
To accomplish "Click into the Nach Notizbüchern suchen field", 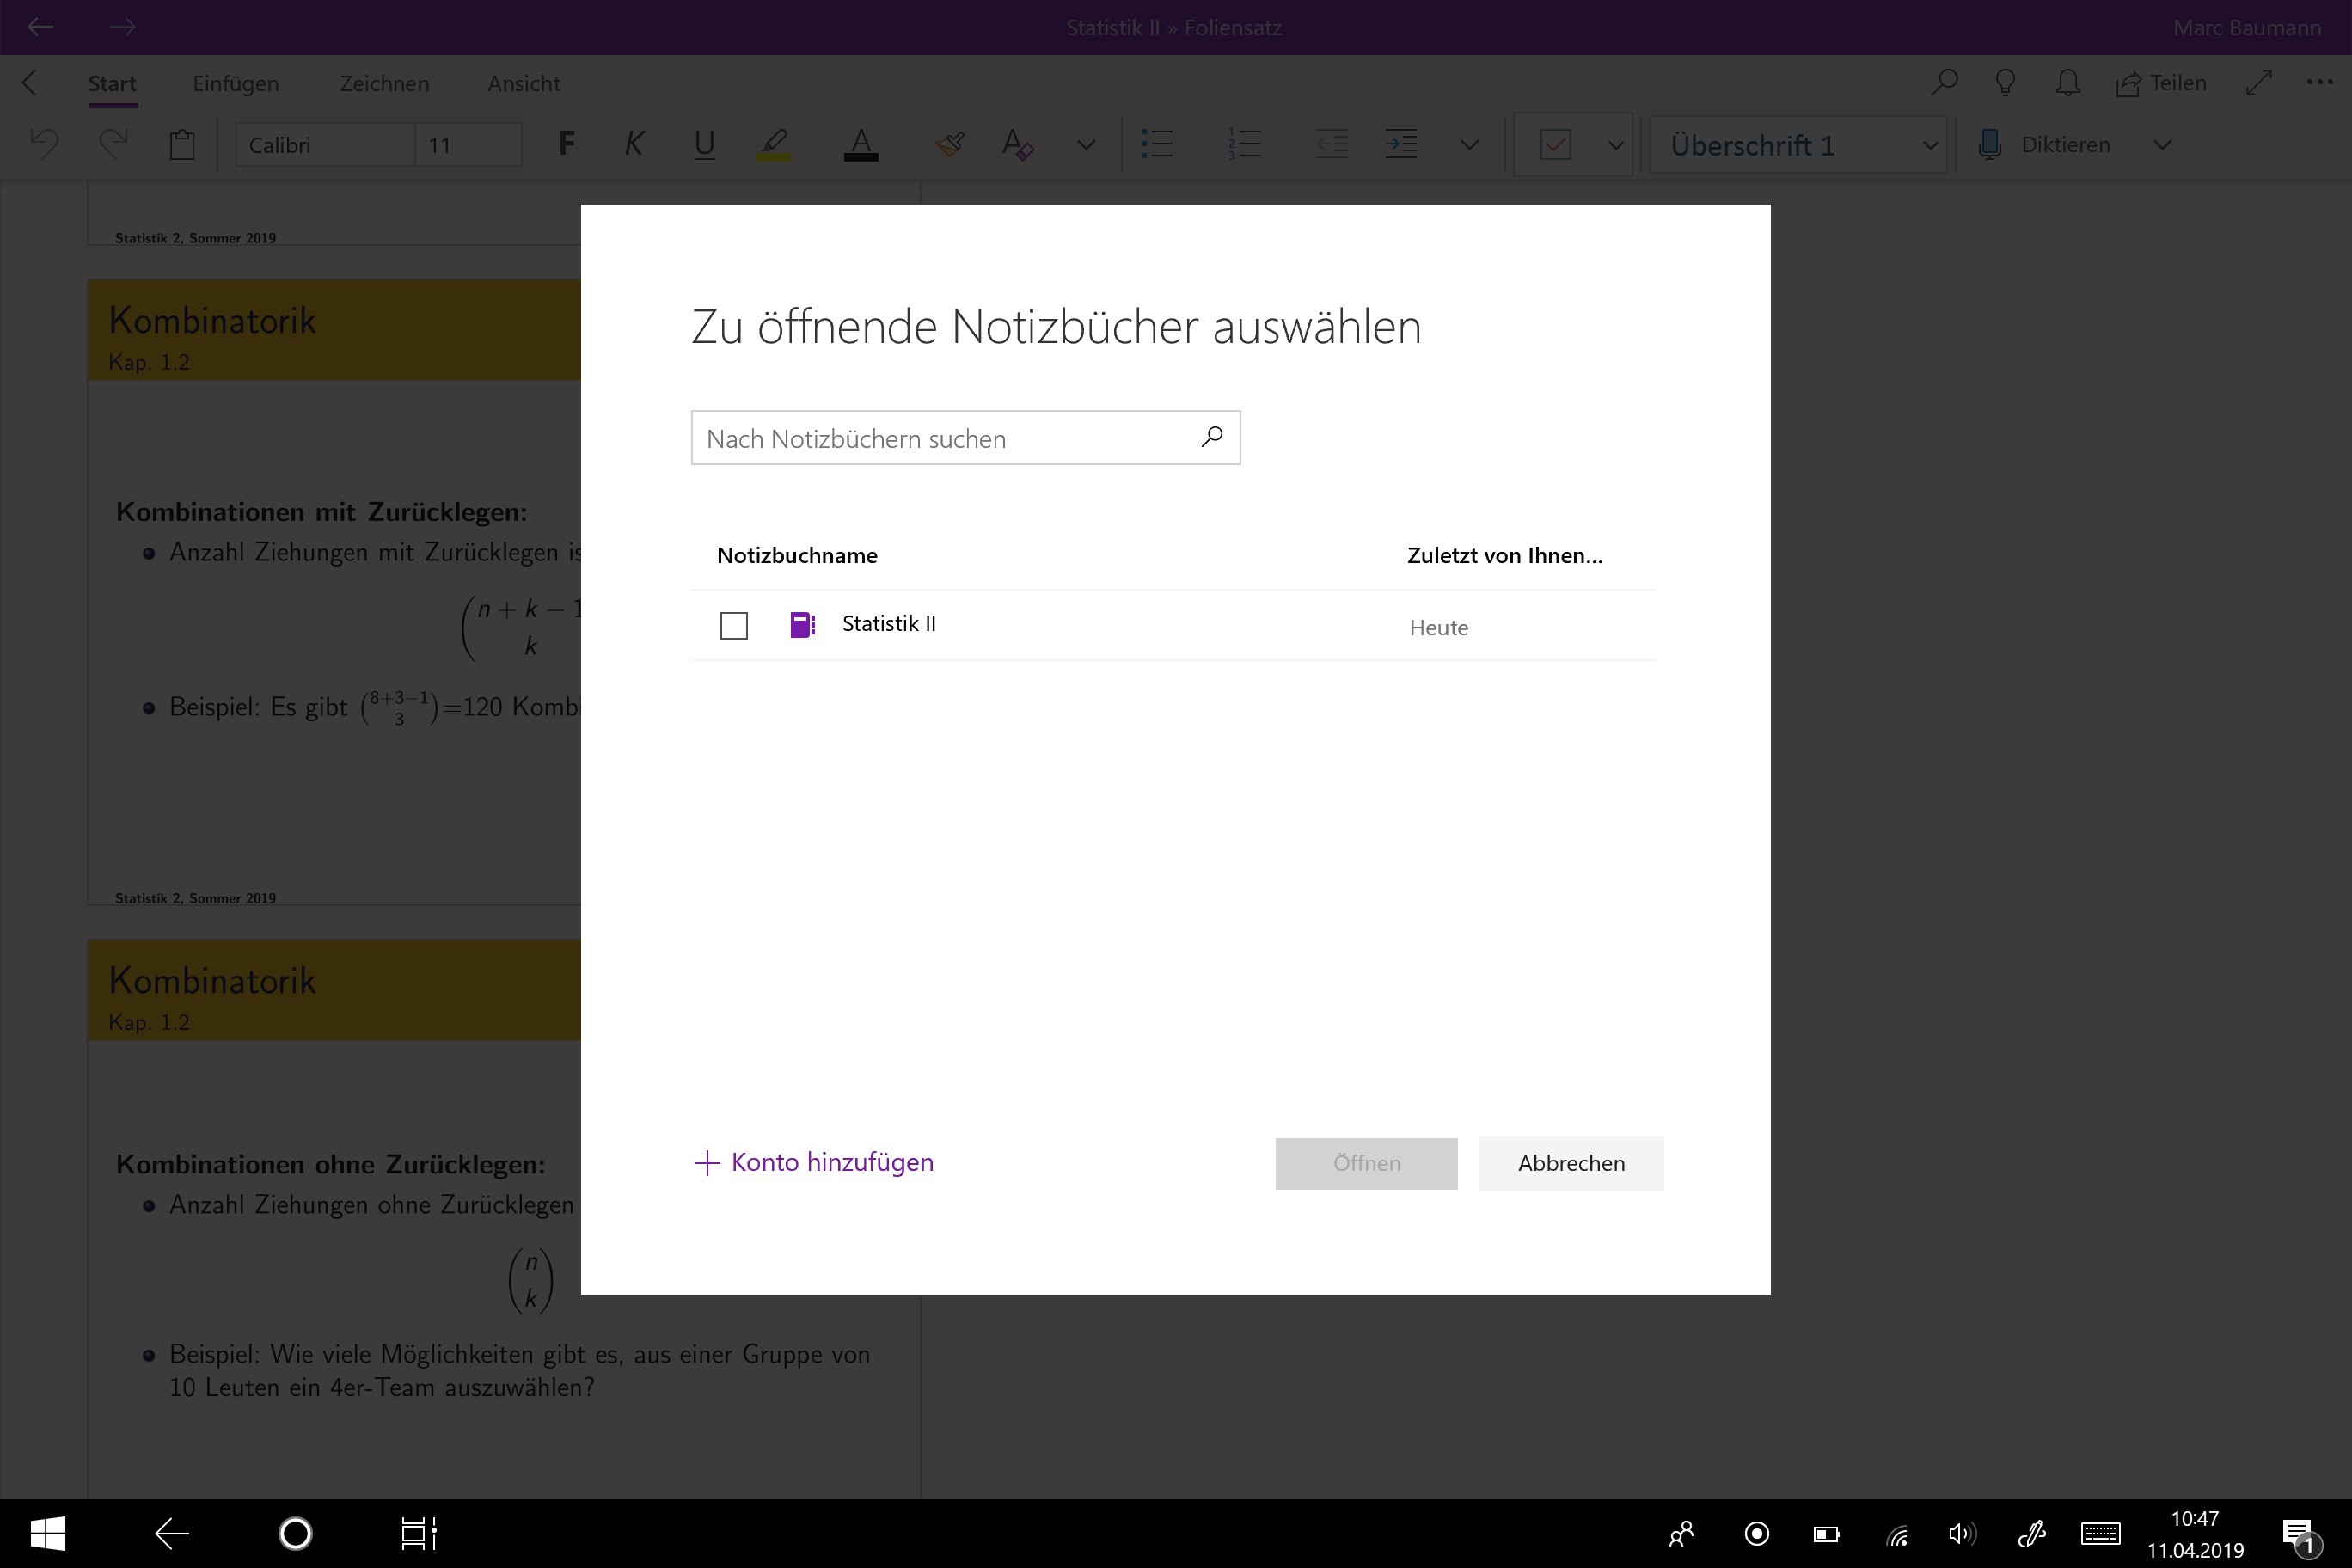I will tap(940, 438).
